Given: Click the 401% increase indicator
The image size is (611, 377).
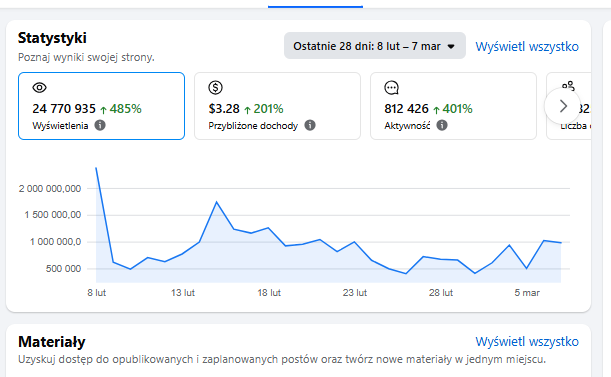Looking at the screenshot, I should (x=453, y=109).
